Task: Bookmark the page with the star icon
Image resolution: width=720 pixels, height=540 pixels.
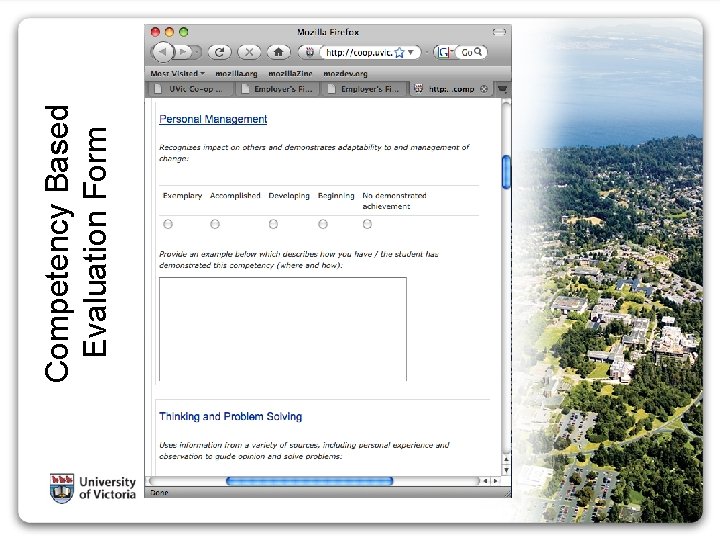Action: click(399, 52)
